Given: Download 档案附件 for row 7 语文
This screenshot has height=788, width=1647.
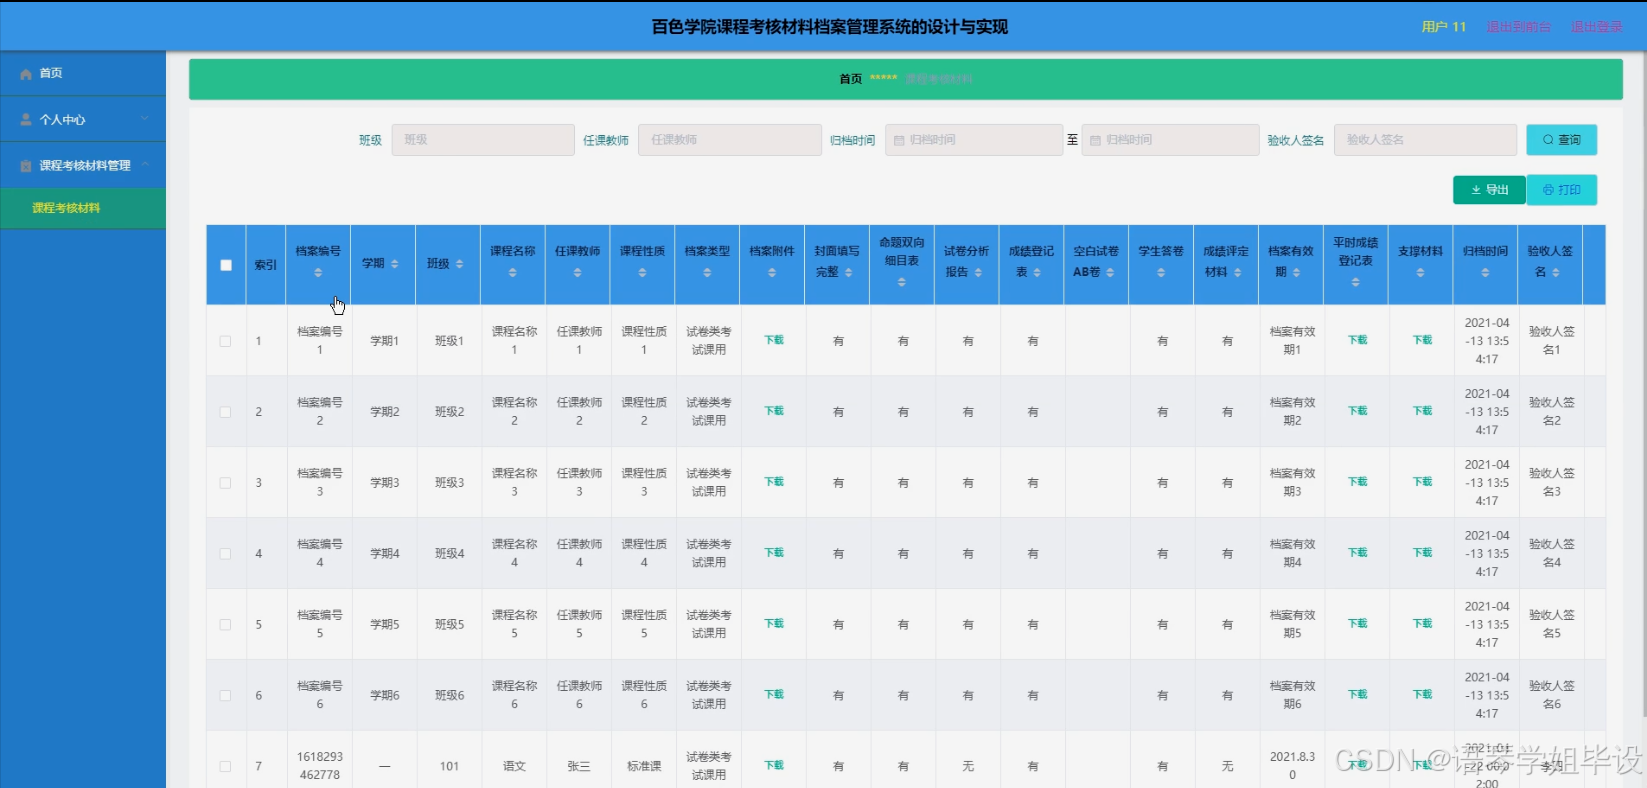Looking at the screenshot, I should tap(774, 765).
